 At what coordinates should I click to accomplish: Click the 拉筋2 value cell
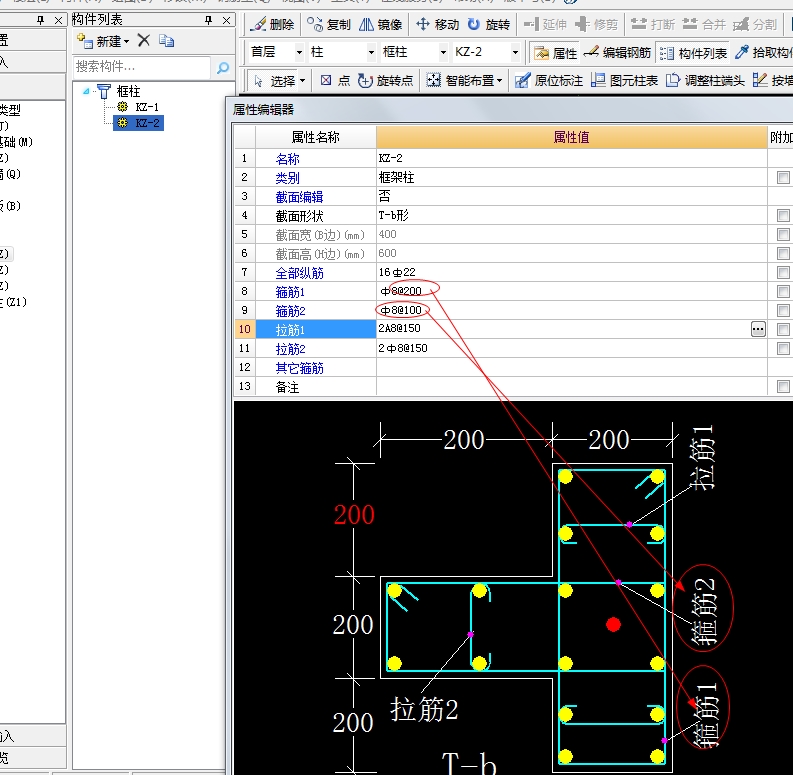[x=571, y=349]
